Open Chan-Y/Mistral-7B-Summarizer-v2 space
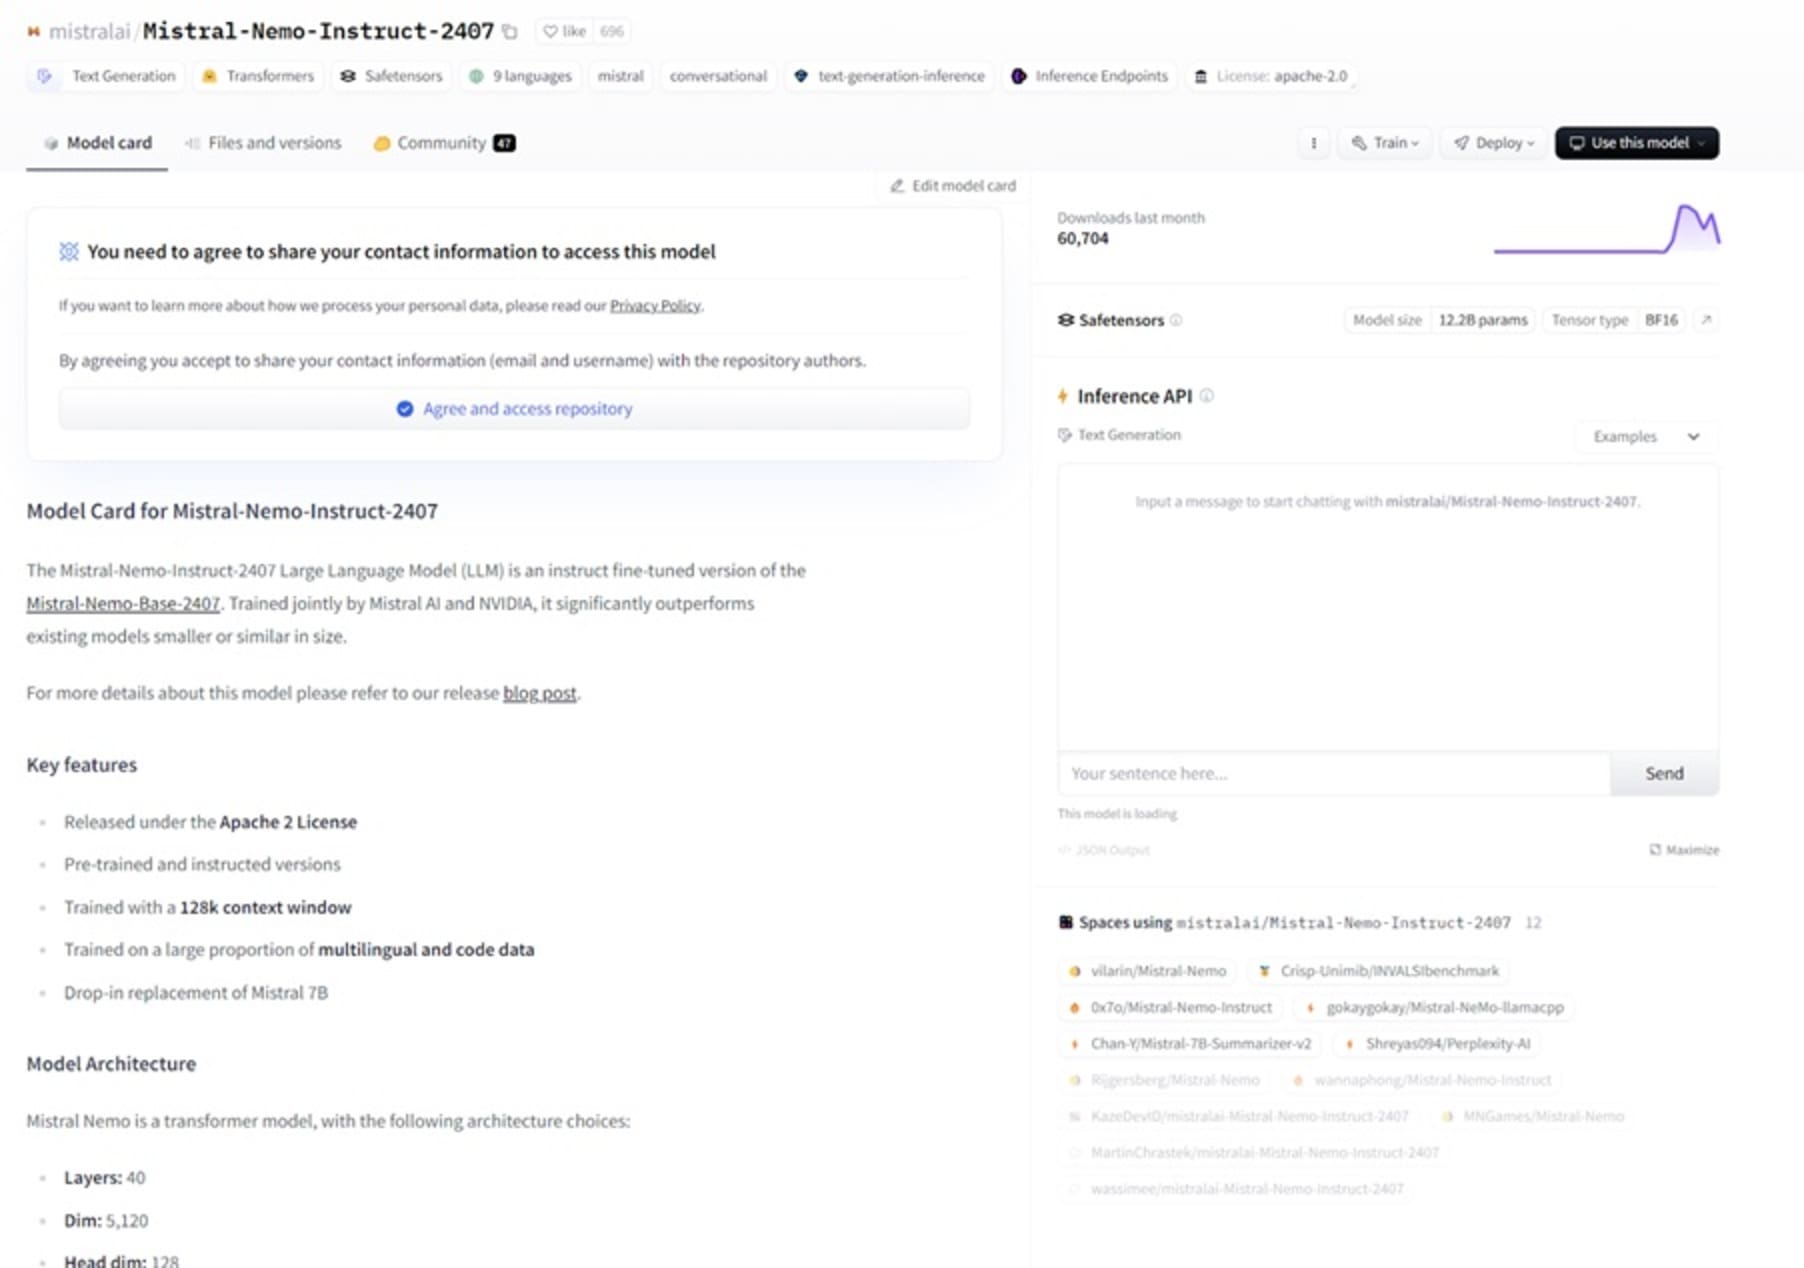The width and height of the screenshot is (1804, 1268). [x=1189, y=1043]
